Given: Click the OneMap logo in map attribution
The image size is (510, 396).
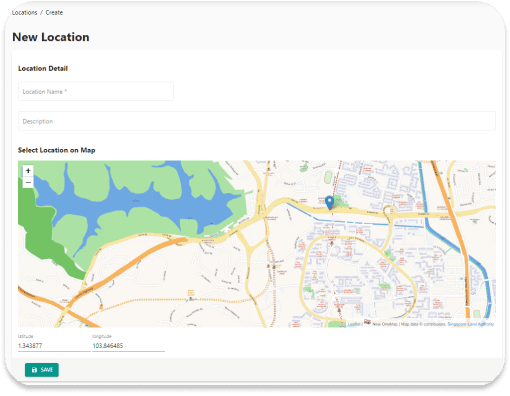Looking at the screenshot, I should coord(367,322).
